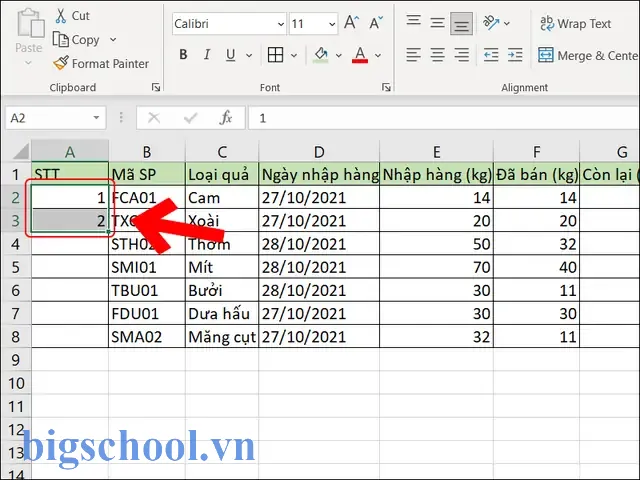Open the Copy options arrow
The image size is (640, 480).
pos(113,40)
